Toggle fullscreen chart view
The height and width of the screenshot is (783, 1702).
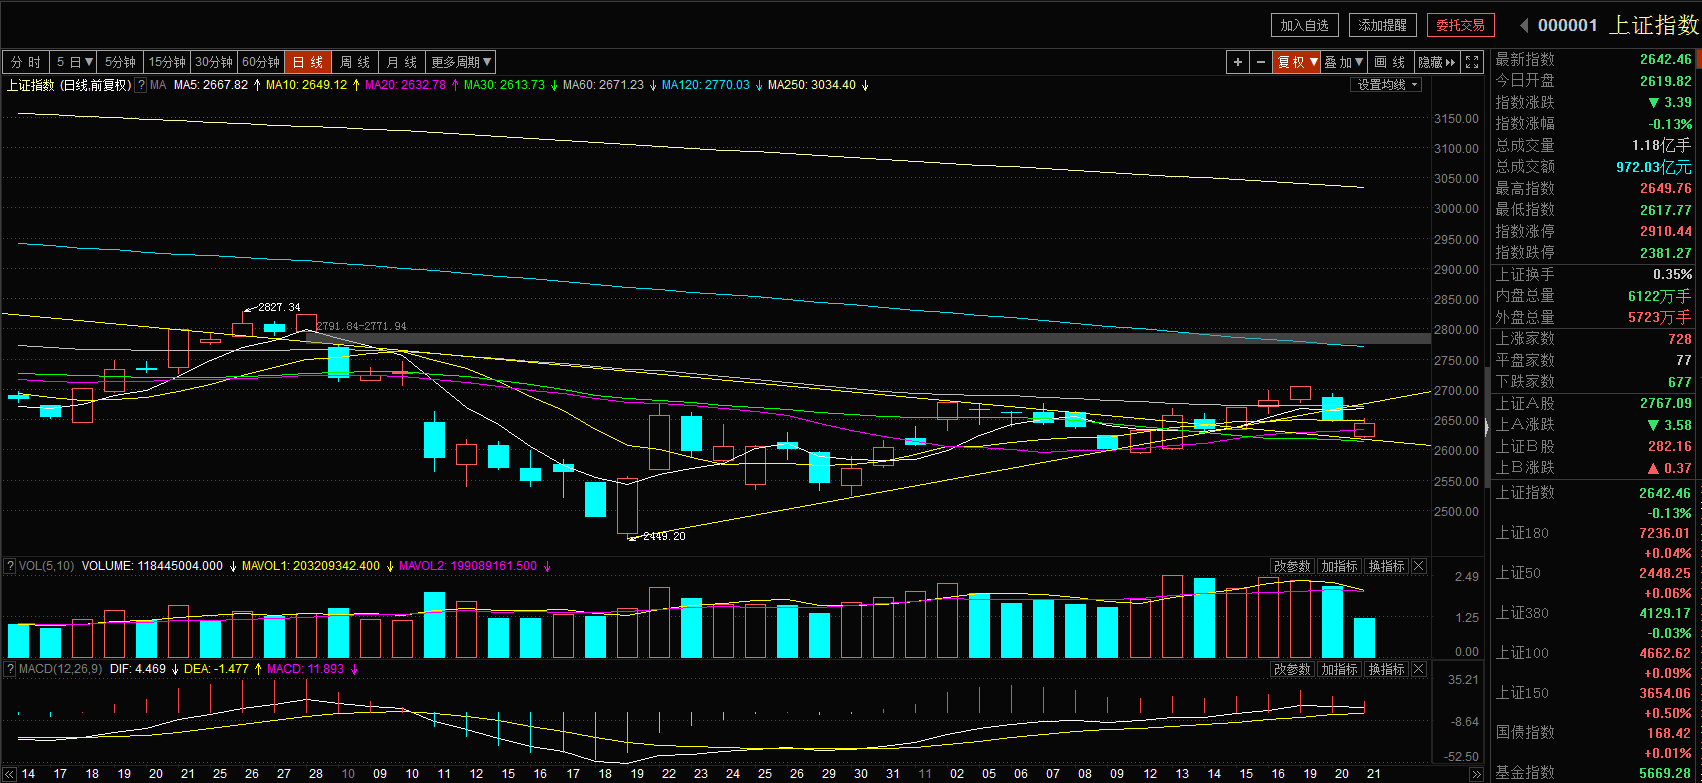1472,62
